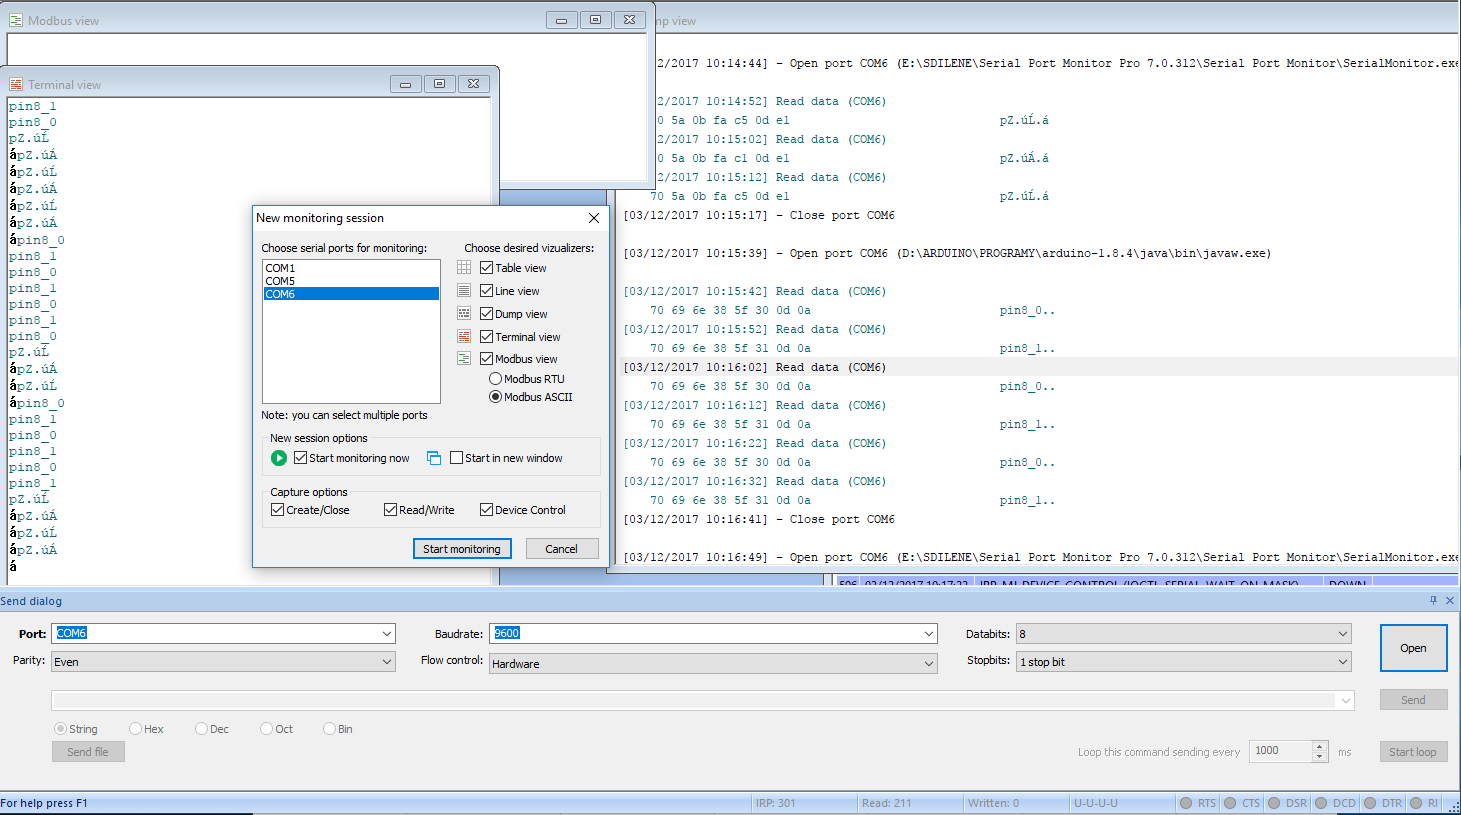
Task: Select the Modbus RTU radio button
Action: point(495,379)
